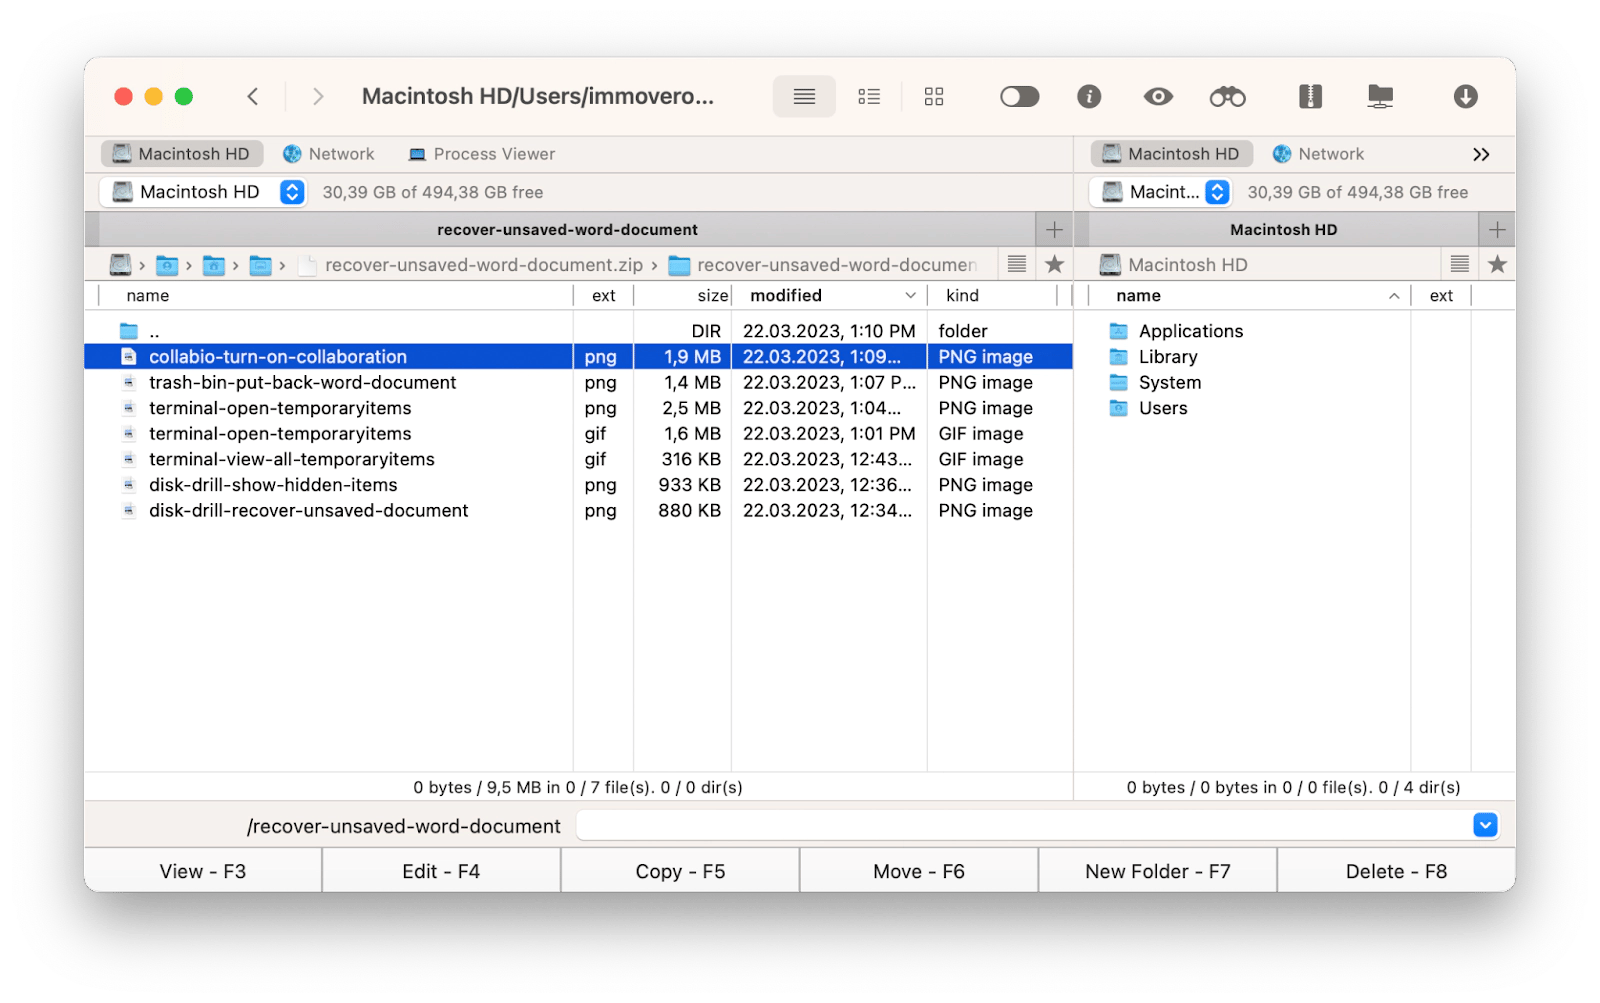The height and width of the screenshot is (1003, 1600).
Task: Show file info with the info icon
Action: pyautogui.click(x=1089, y=96)
